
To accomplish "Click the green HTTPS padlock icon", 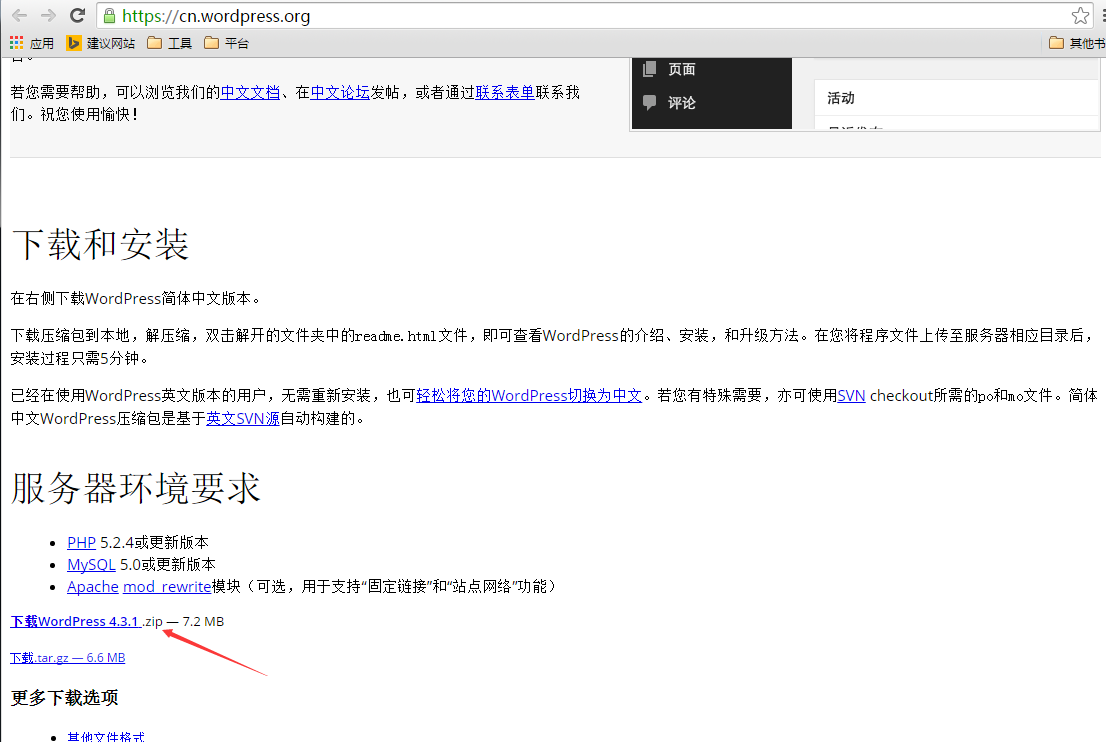I will click(110, 16).
